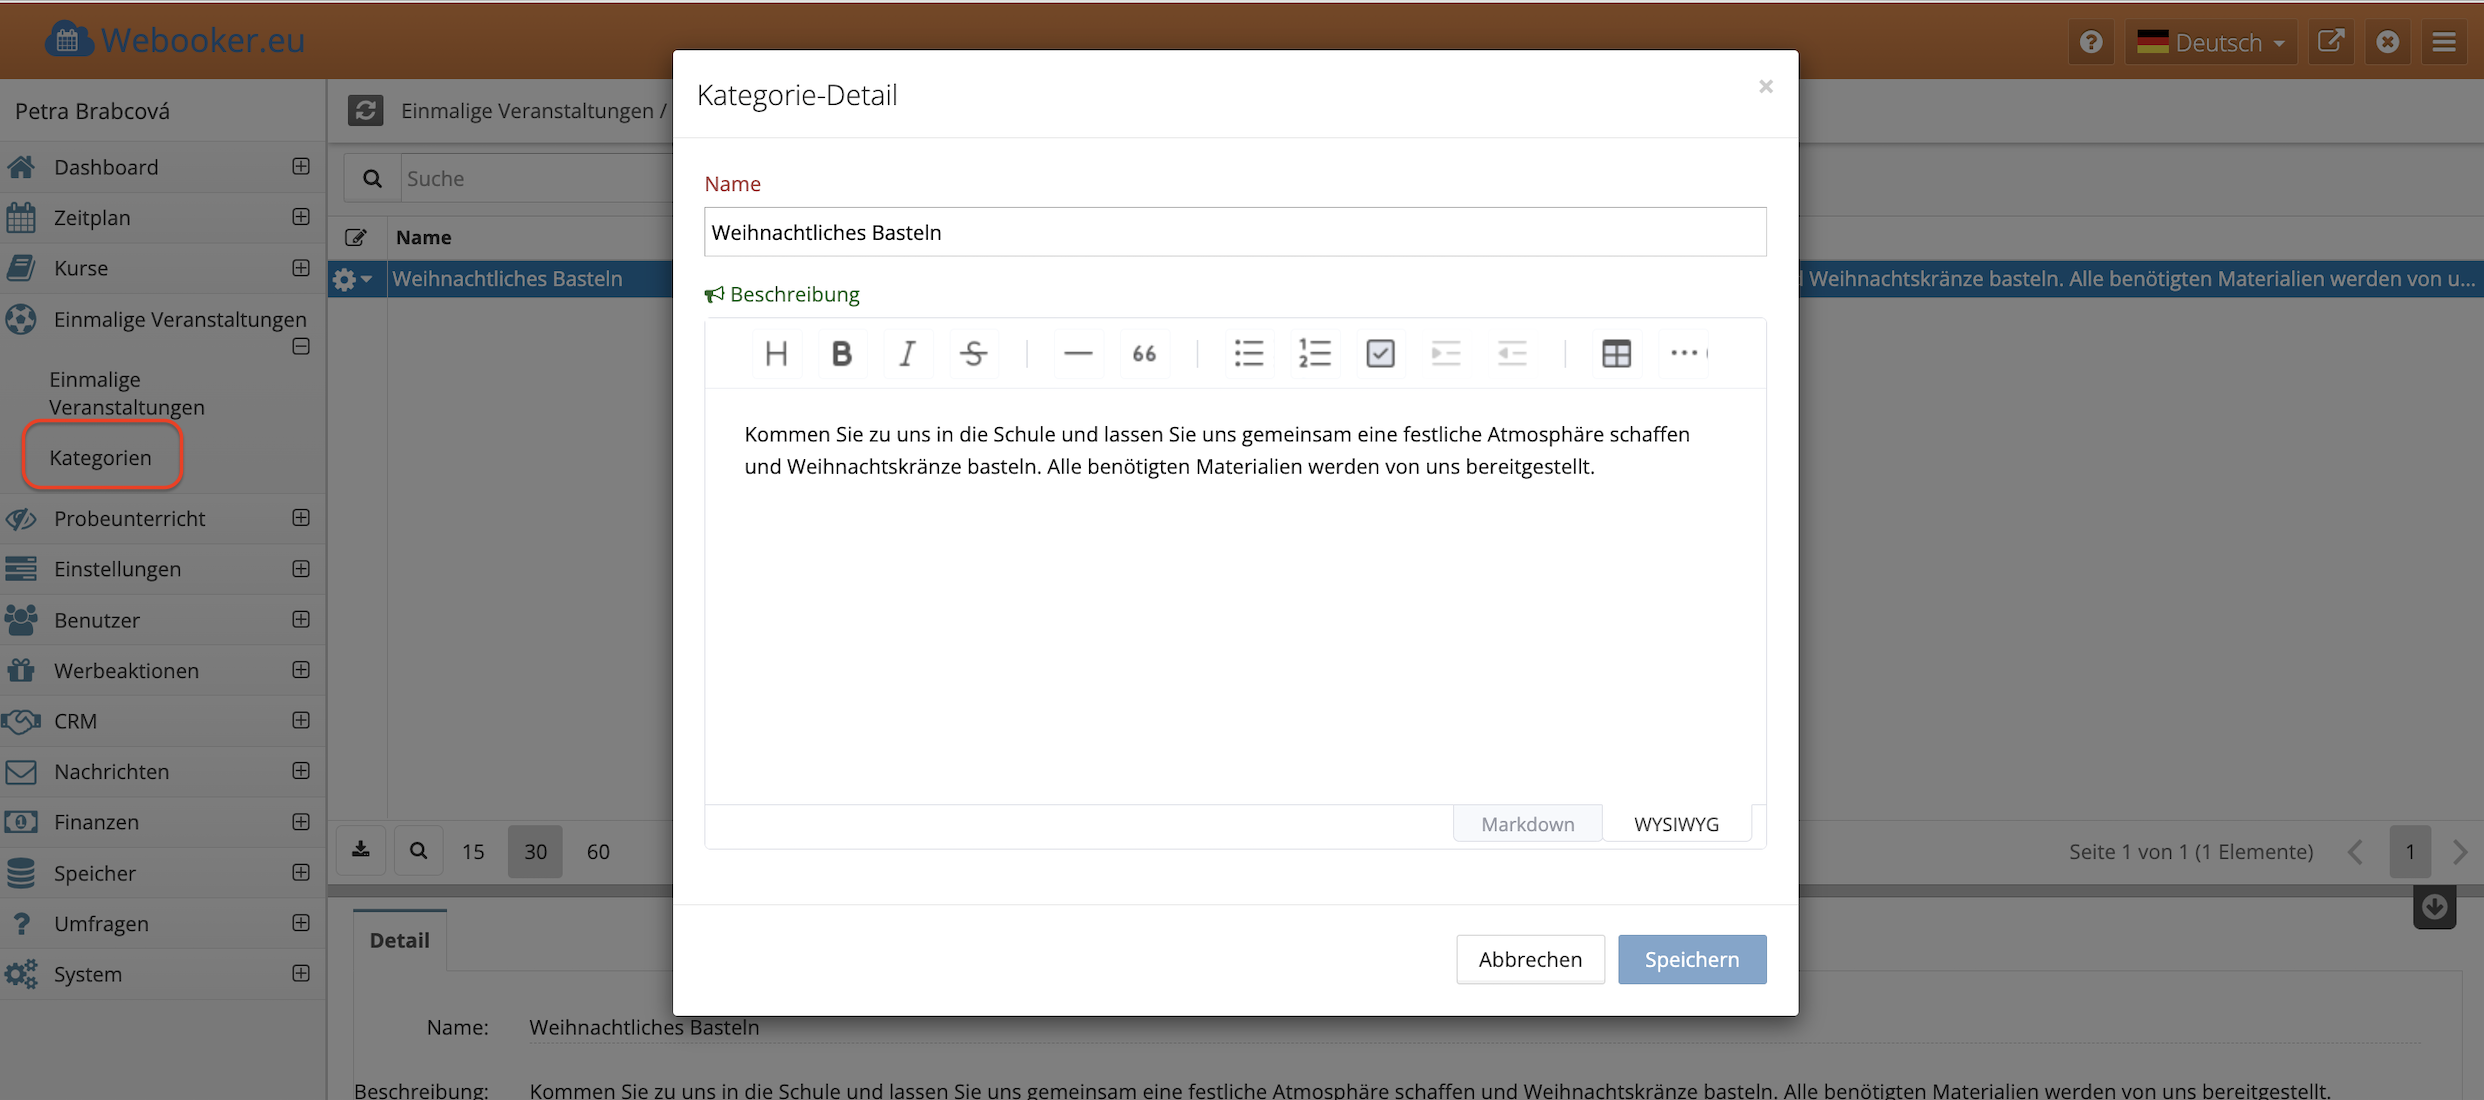Switch editor to WYSIWYG mode
2484x1100 pixels.
[1676, 824]
